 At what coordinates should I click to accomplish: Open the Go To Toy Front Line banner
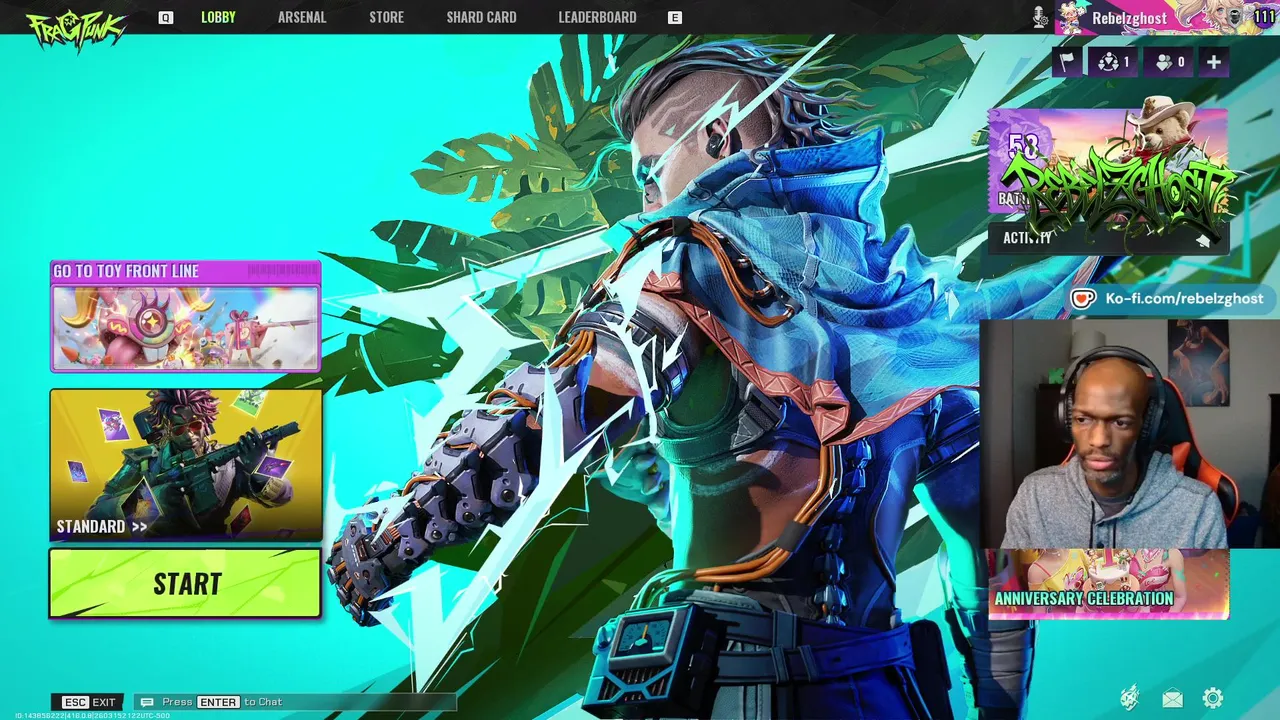[186, 316]
